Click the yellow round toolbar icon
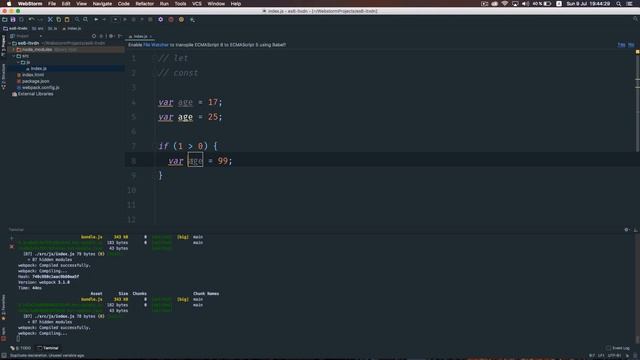This screenshot has height=360, width=640. coord(181,19)
